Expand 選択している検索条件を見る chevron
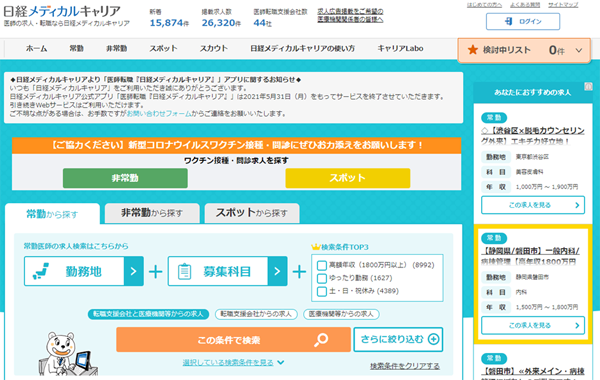 (x=281, y=362)
